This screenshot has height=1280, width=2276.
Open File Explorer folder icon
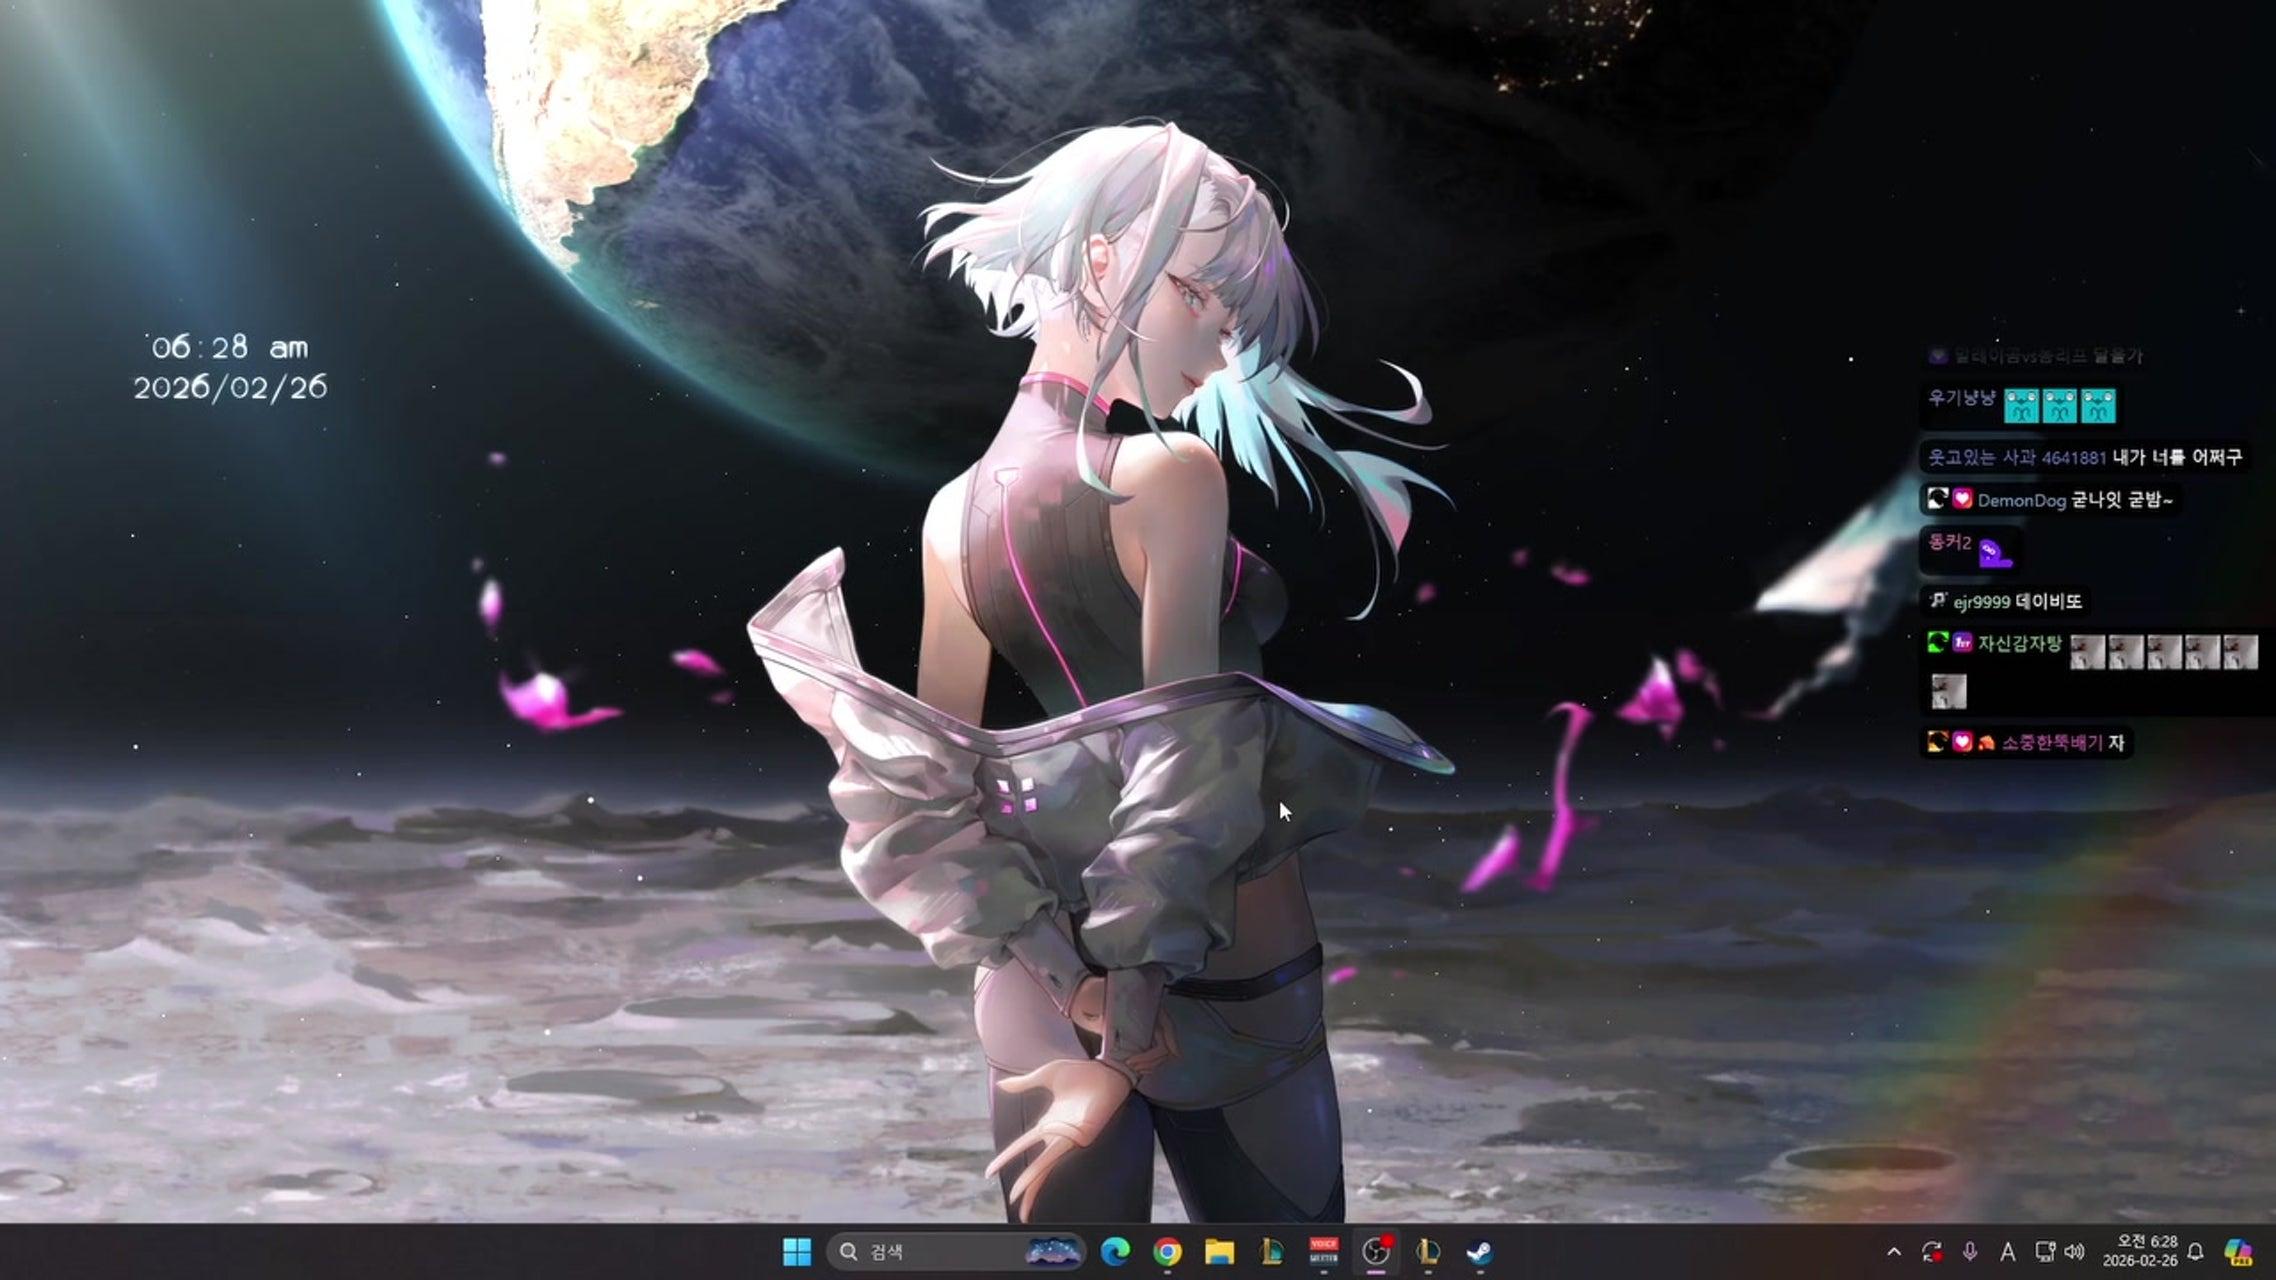pos(1219,1251)
